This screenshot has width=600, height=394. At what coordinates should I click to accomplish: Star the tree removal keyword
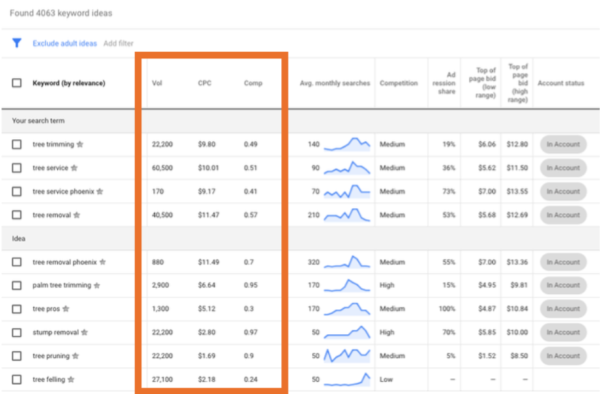(77, 215)
